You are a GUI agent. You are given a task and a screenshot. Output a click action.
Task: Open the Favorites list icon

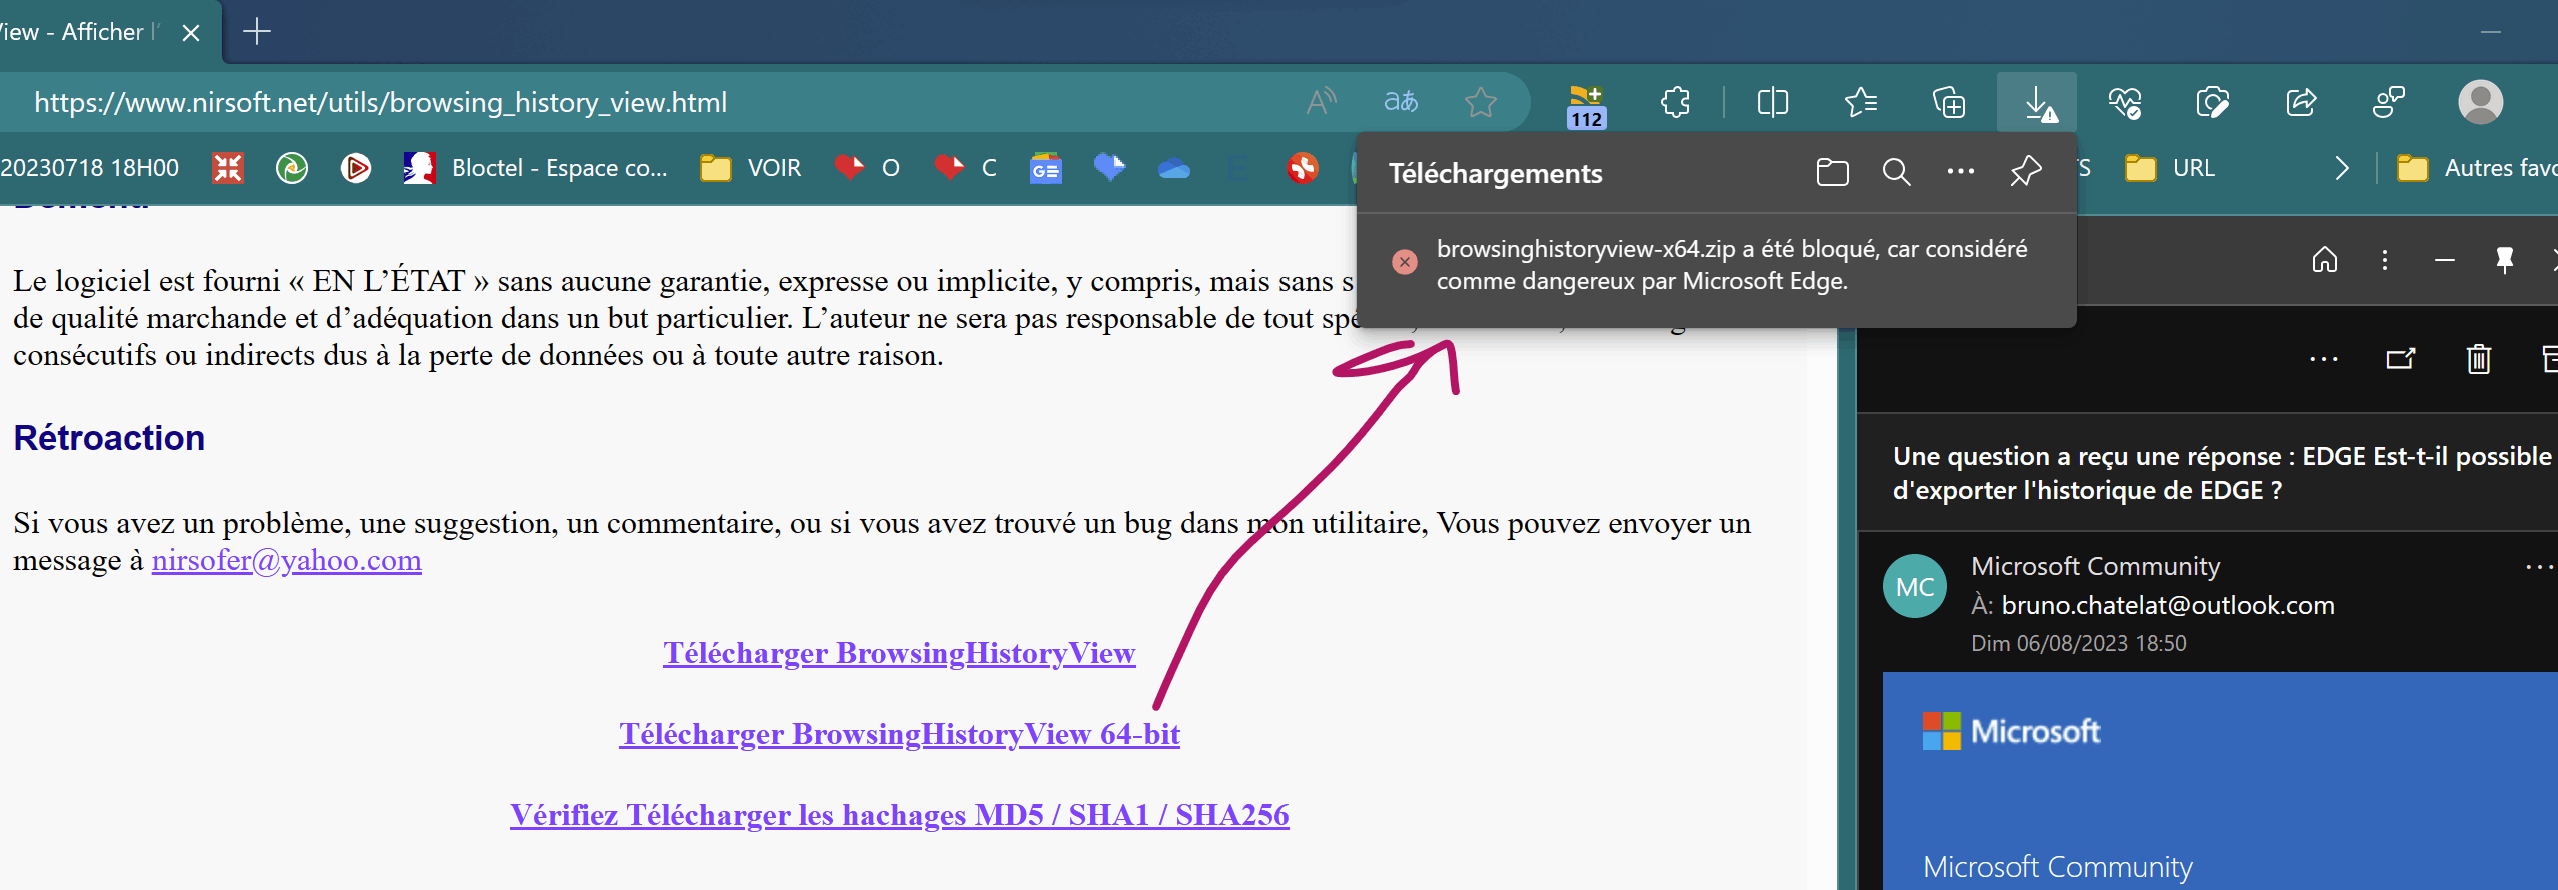click(x=1860, y=102)
